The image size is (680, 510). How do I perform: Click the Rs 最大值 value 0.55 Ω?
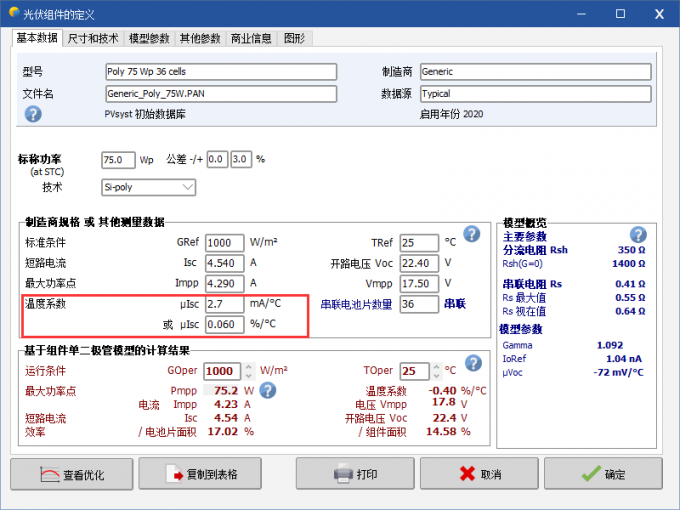[630, 298]
